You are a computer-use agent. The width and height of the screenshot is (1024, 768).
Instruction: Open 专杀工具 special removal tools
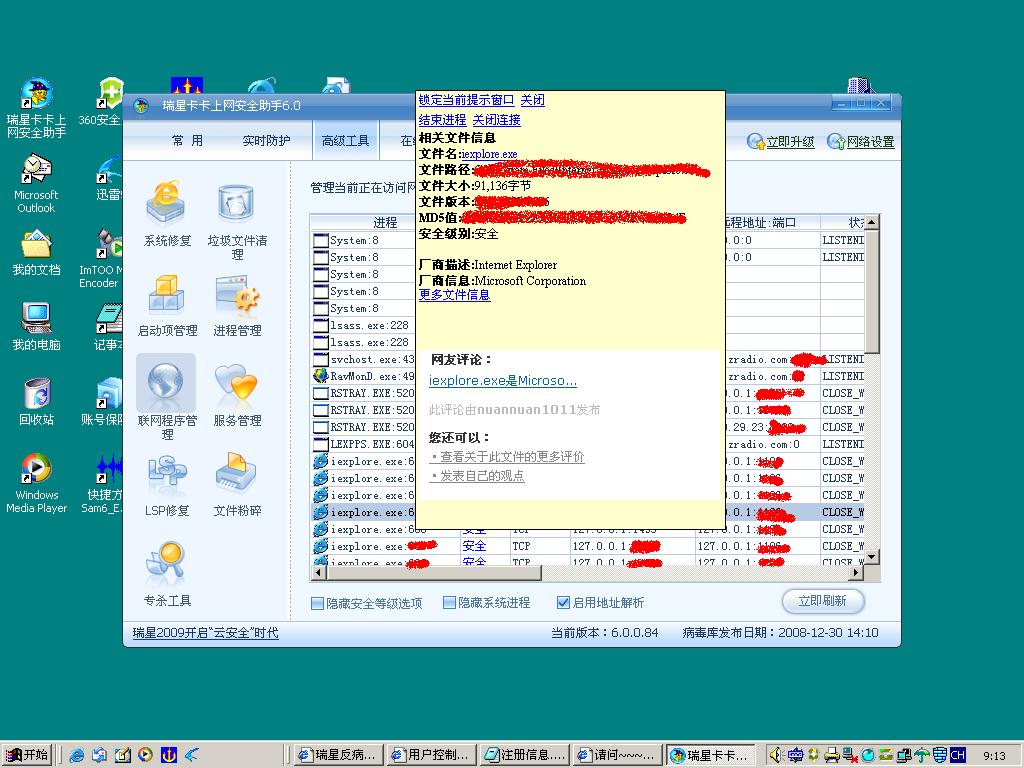click(167, 574)
